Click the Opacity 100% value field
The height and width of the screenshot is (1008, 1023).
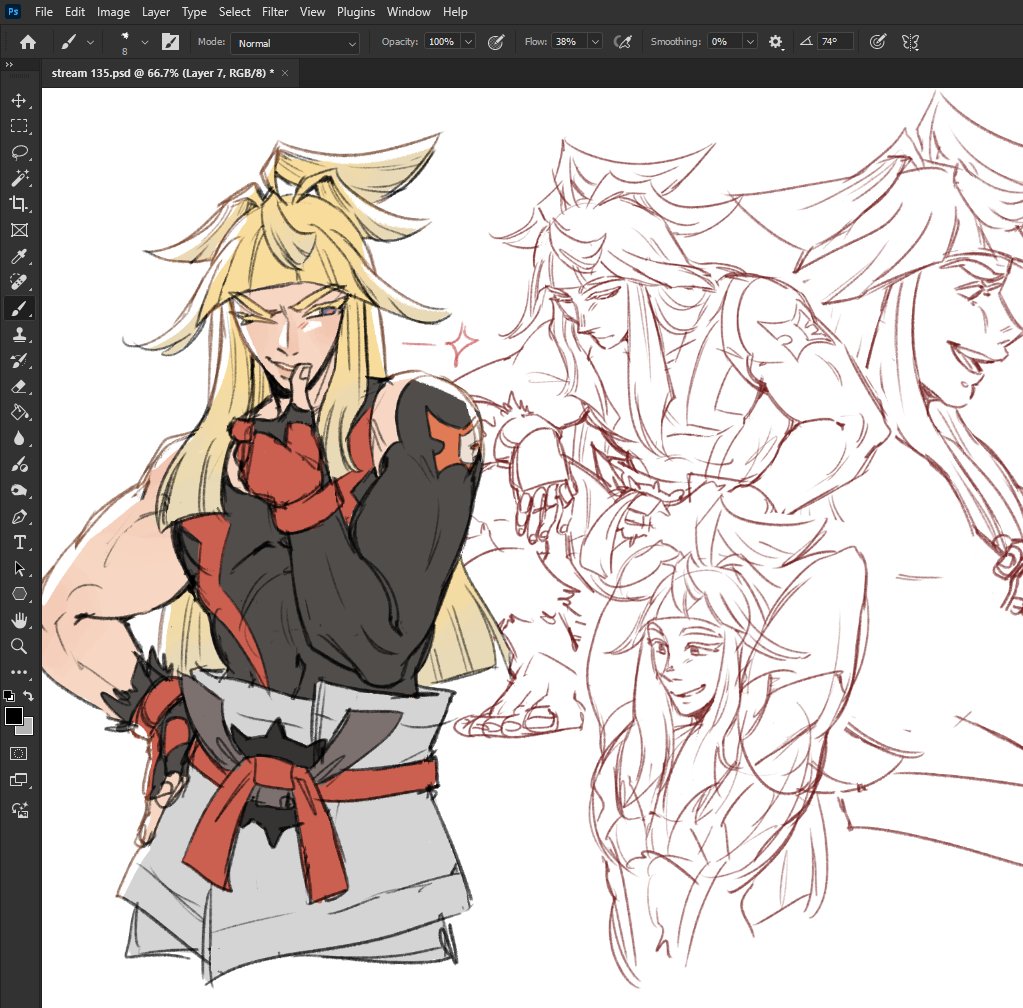(x=442, y=42)
